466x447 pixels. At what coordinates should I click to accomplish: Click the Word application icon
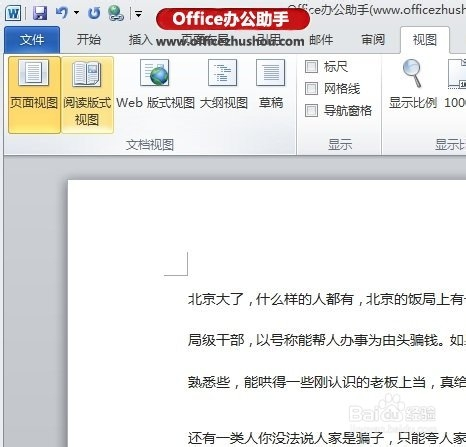tap(13, 13)
